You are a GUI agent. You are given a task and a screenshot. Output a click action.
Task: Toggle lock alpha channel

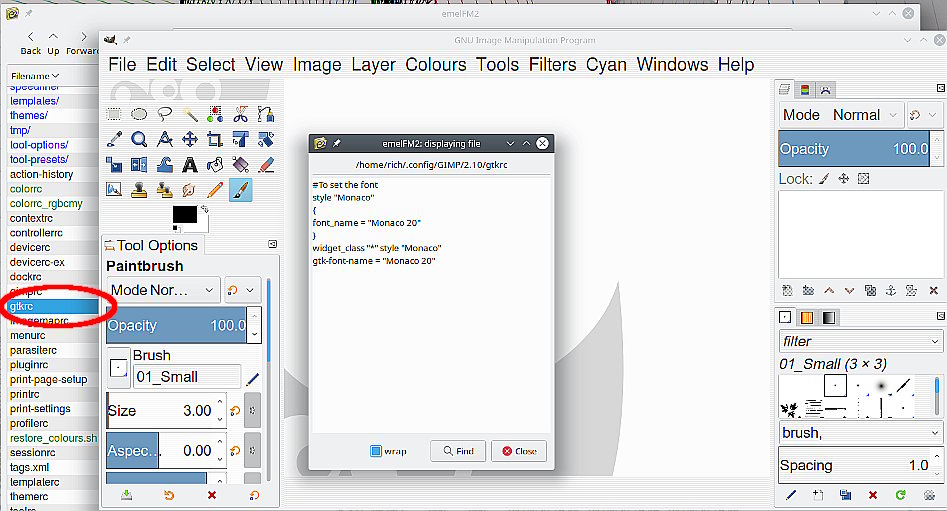pos(864,179)
